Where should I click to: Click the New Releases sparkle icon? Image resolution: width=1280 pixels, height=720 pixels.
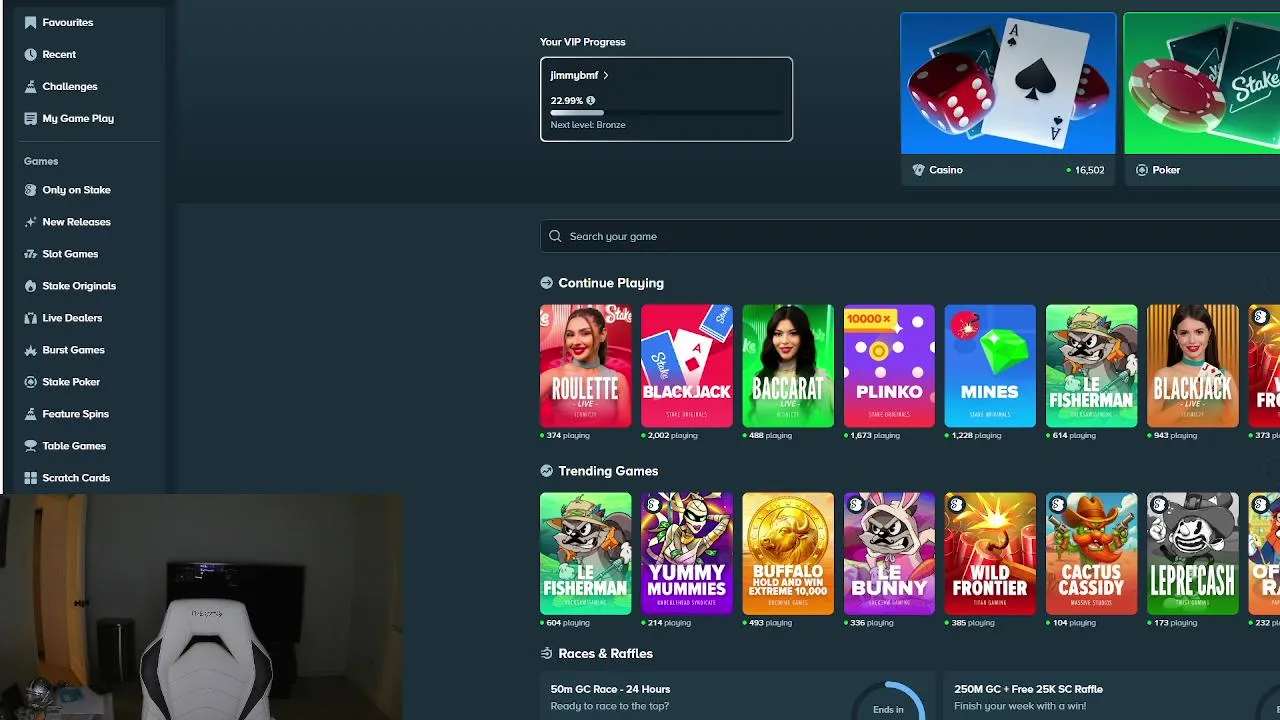pyautogui.click(x=30, y=222)
